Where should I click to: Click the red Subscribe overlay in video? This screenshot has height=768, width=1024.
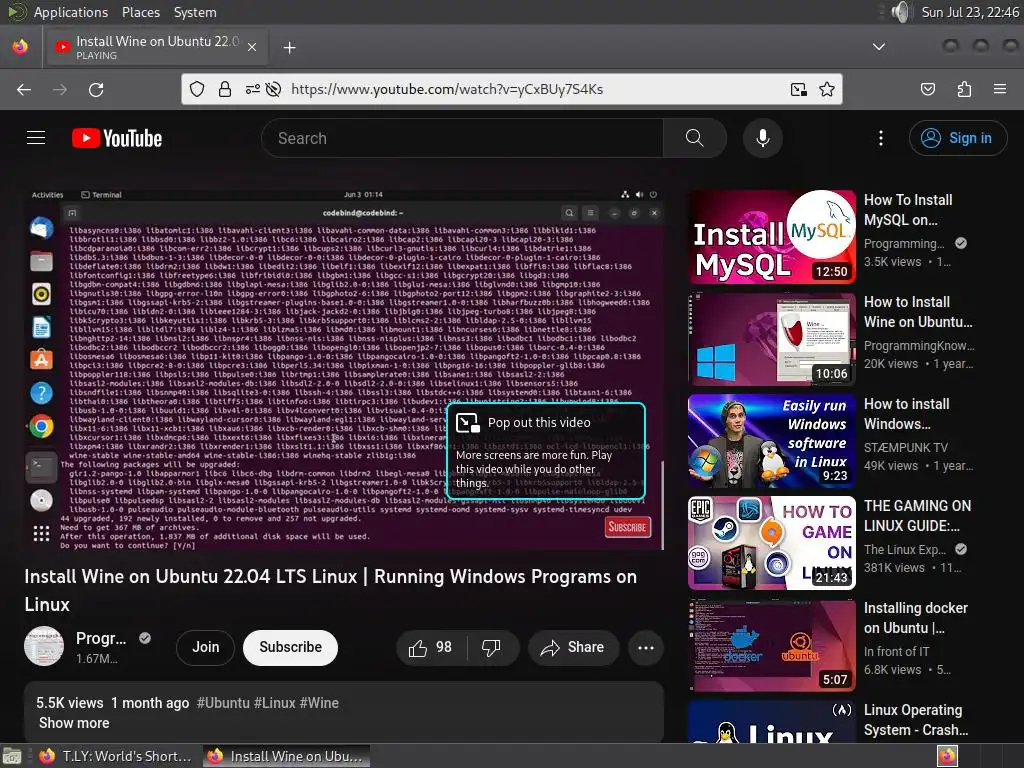[628, 527]
